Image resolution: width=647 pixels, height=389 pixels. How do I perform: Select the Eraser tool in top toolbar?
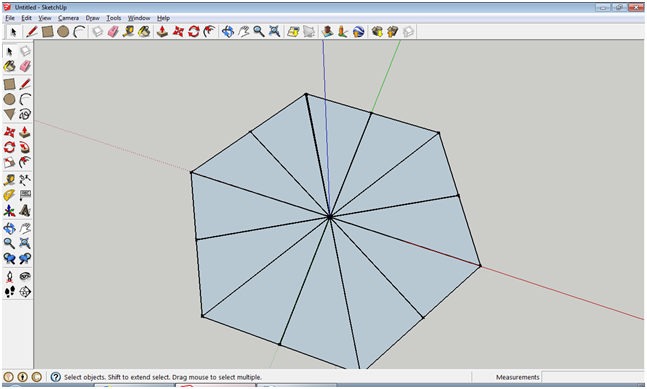point(113,31)
